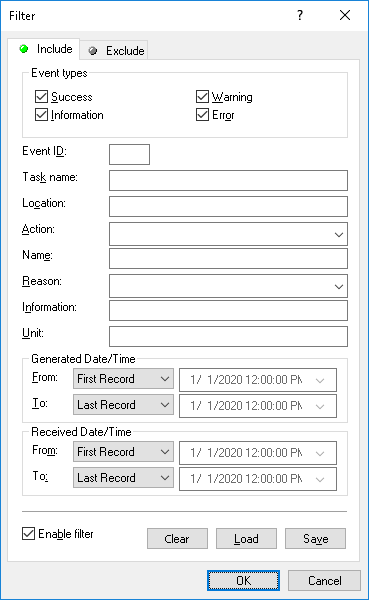This screenshot has width=369, height=600.
Task: Cancel the Filter dialog
Action: [325, 580]
